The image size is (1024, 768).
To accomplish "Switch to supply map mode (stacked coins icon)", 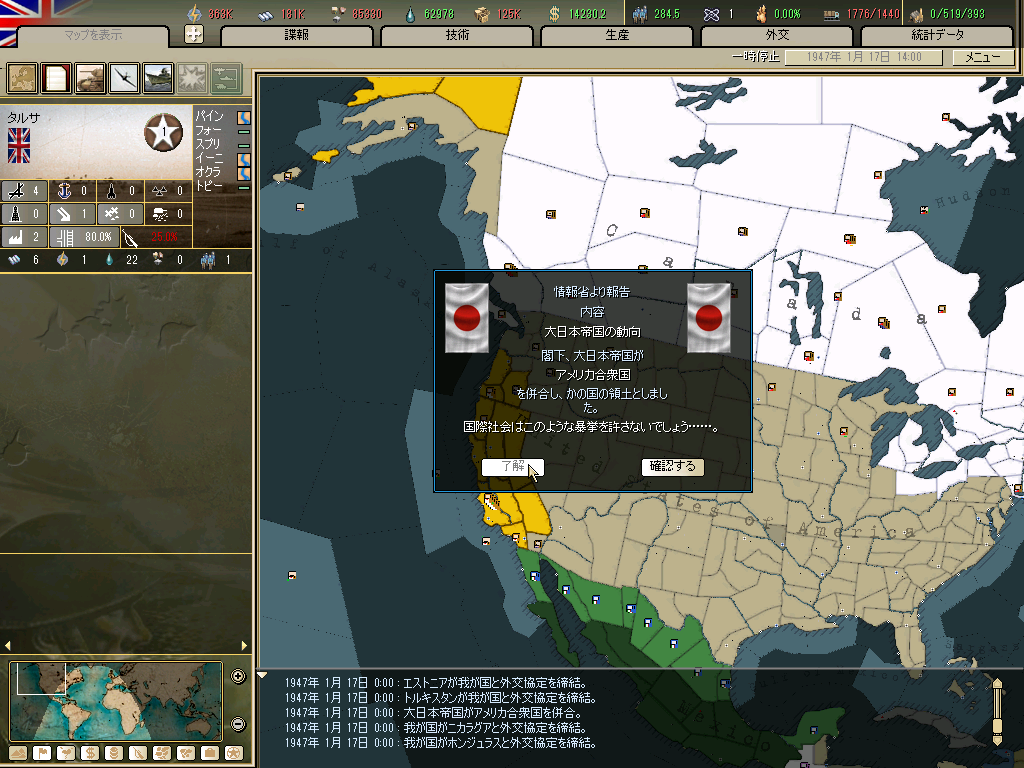I will point(114,753).
